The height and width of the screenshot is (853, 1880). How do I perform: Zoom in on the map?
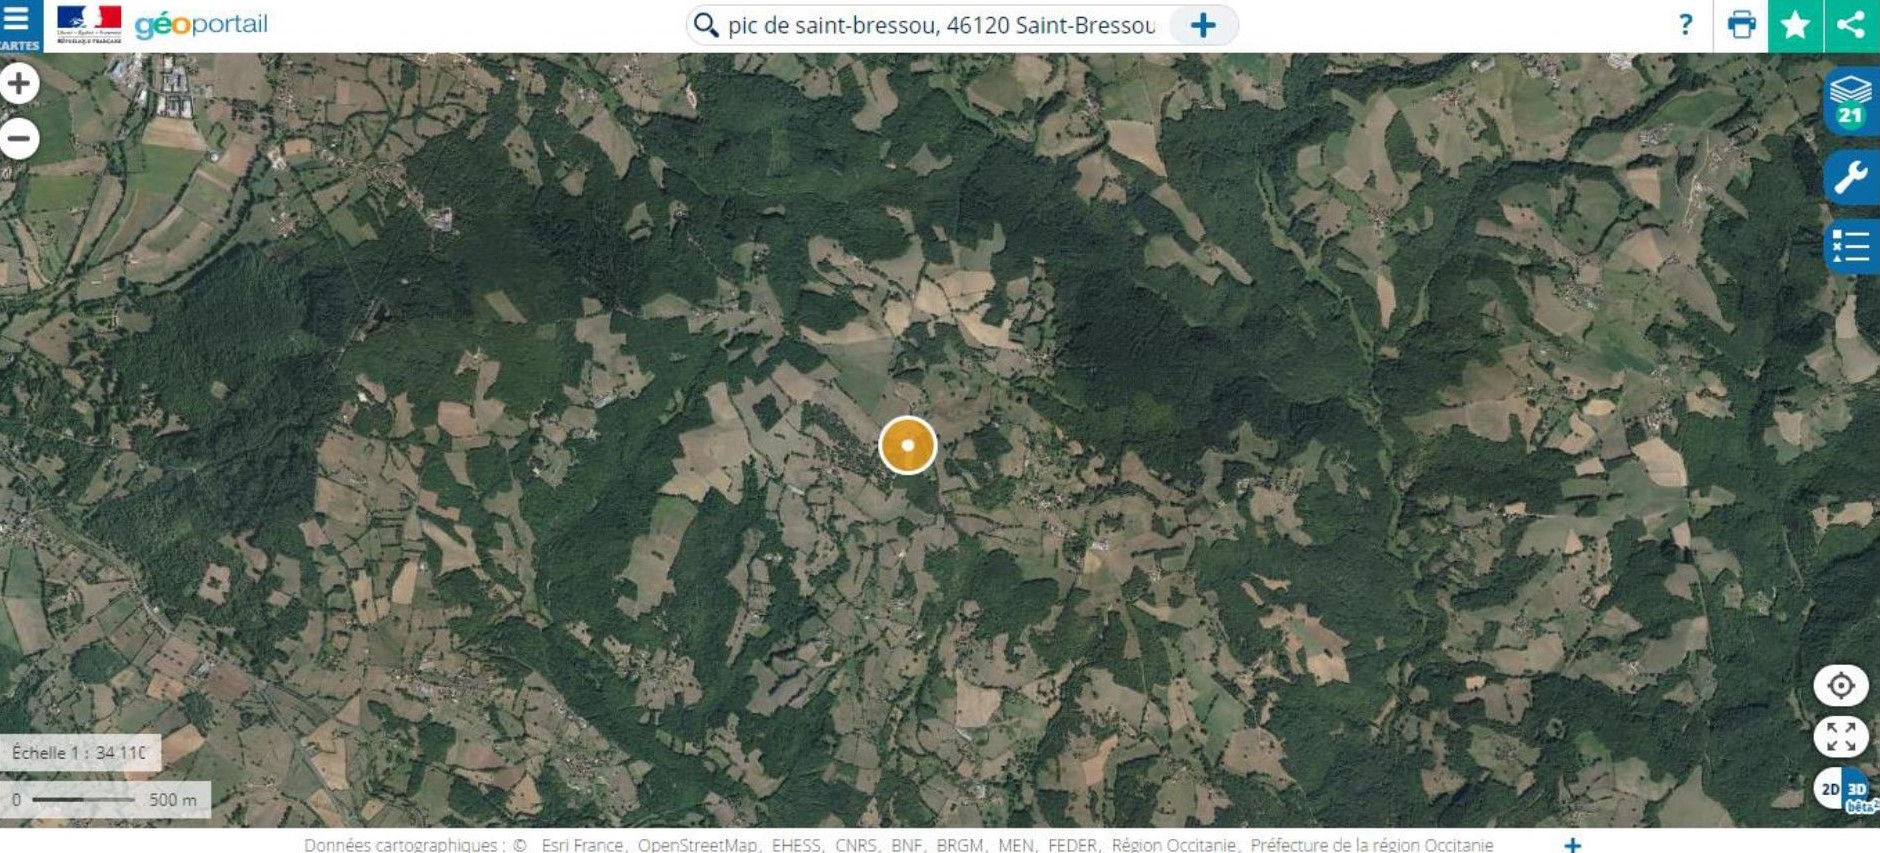[x=19, y=84]
